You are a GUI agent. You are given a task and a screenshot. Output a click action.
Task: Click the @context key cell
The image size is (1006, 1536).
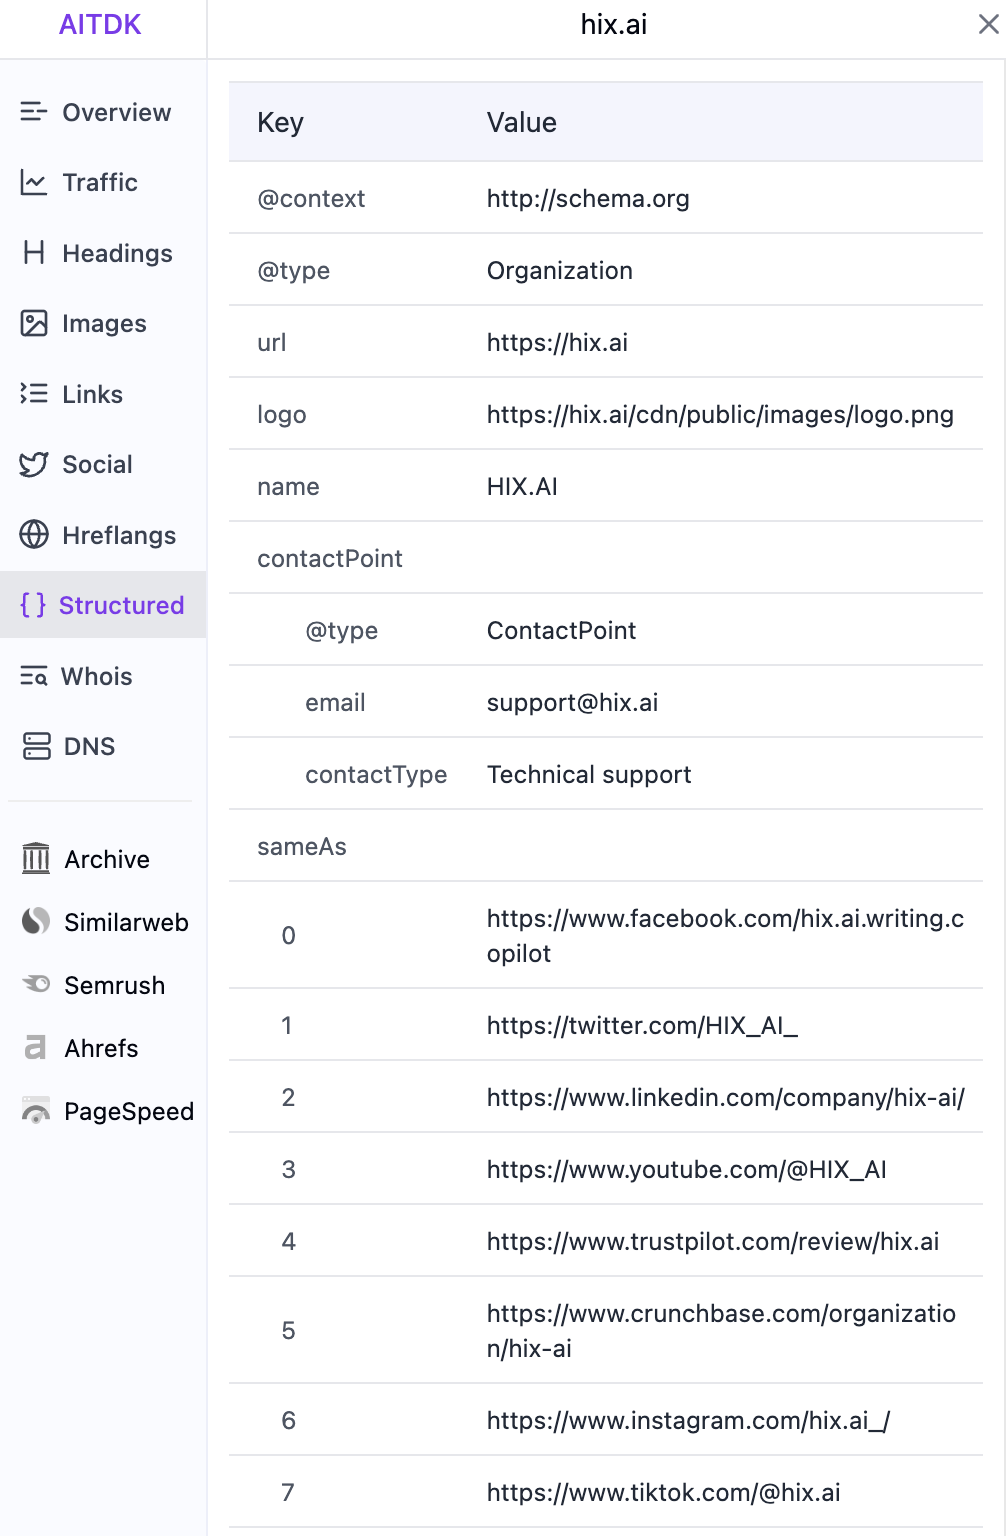tap(311, 198)
